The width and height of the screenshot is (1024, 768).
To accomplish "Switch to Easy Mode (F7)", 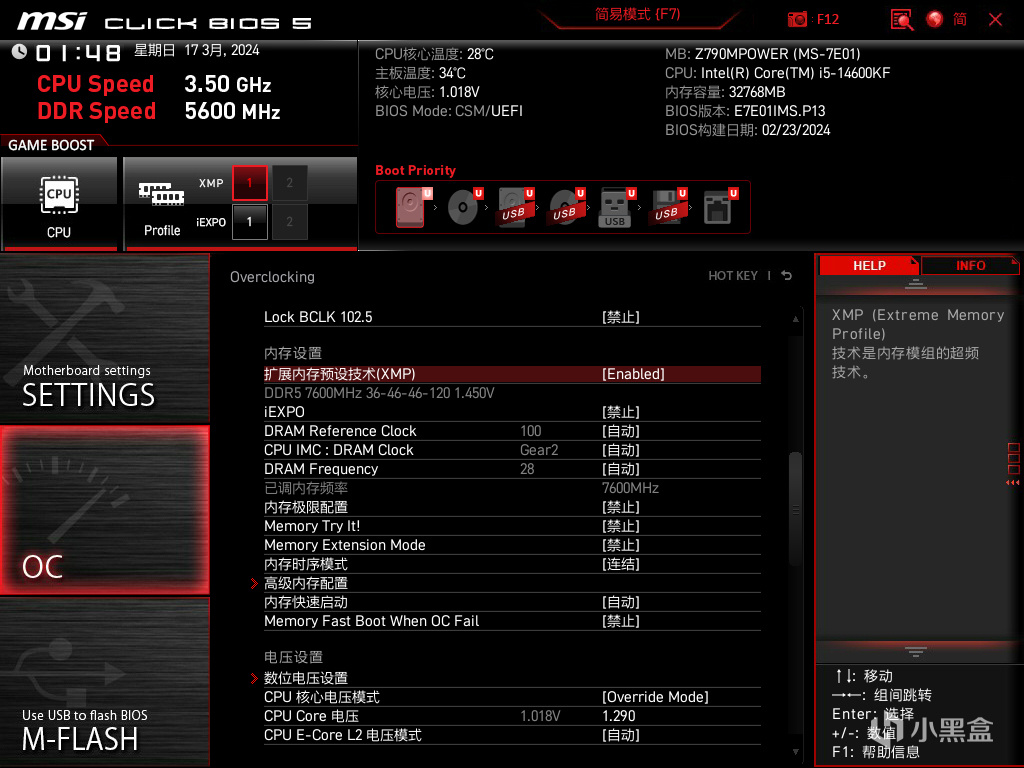I will (637, 14).
